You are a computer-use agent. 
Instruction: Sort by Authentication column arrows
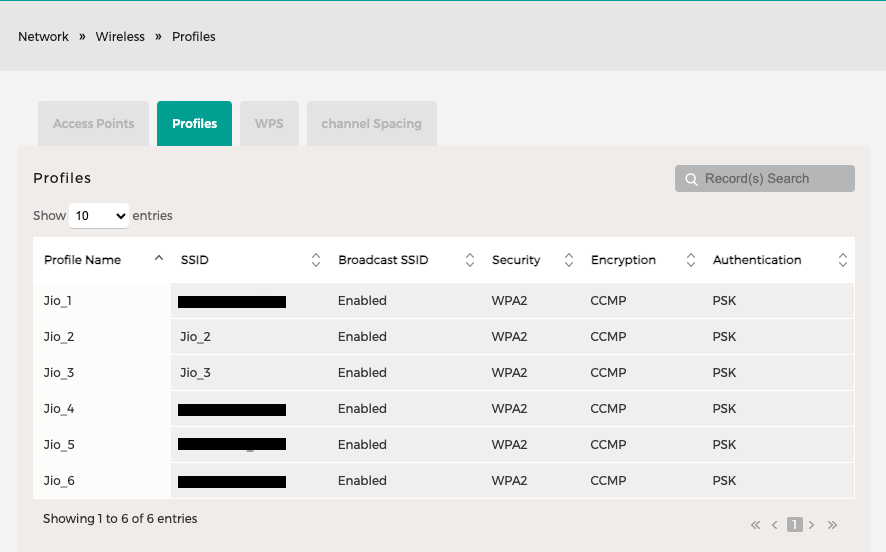(x=842, y=260)
